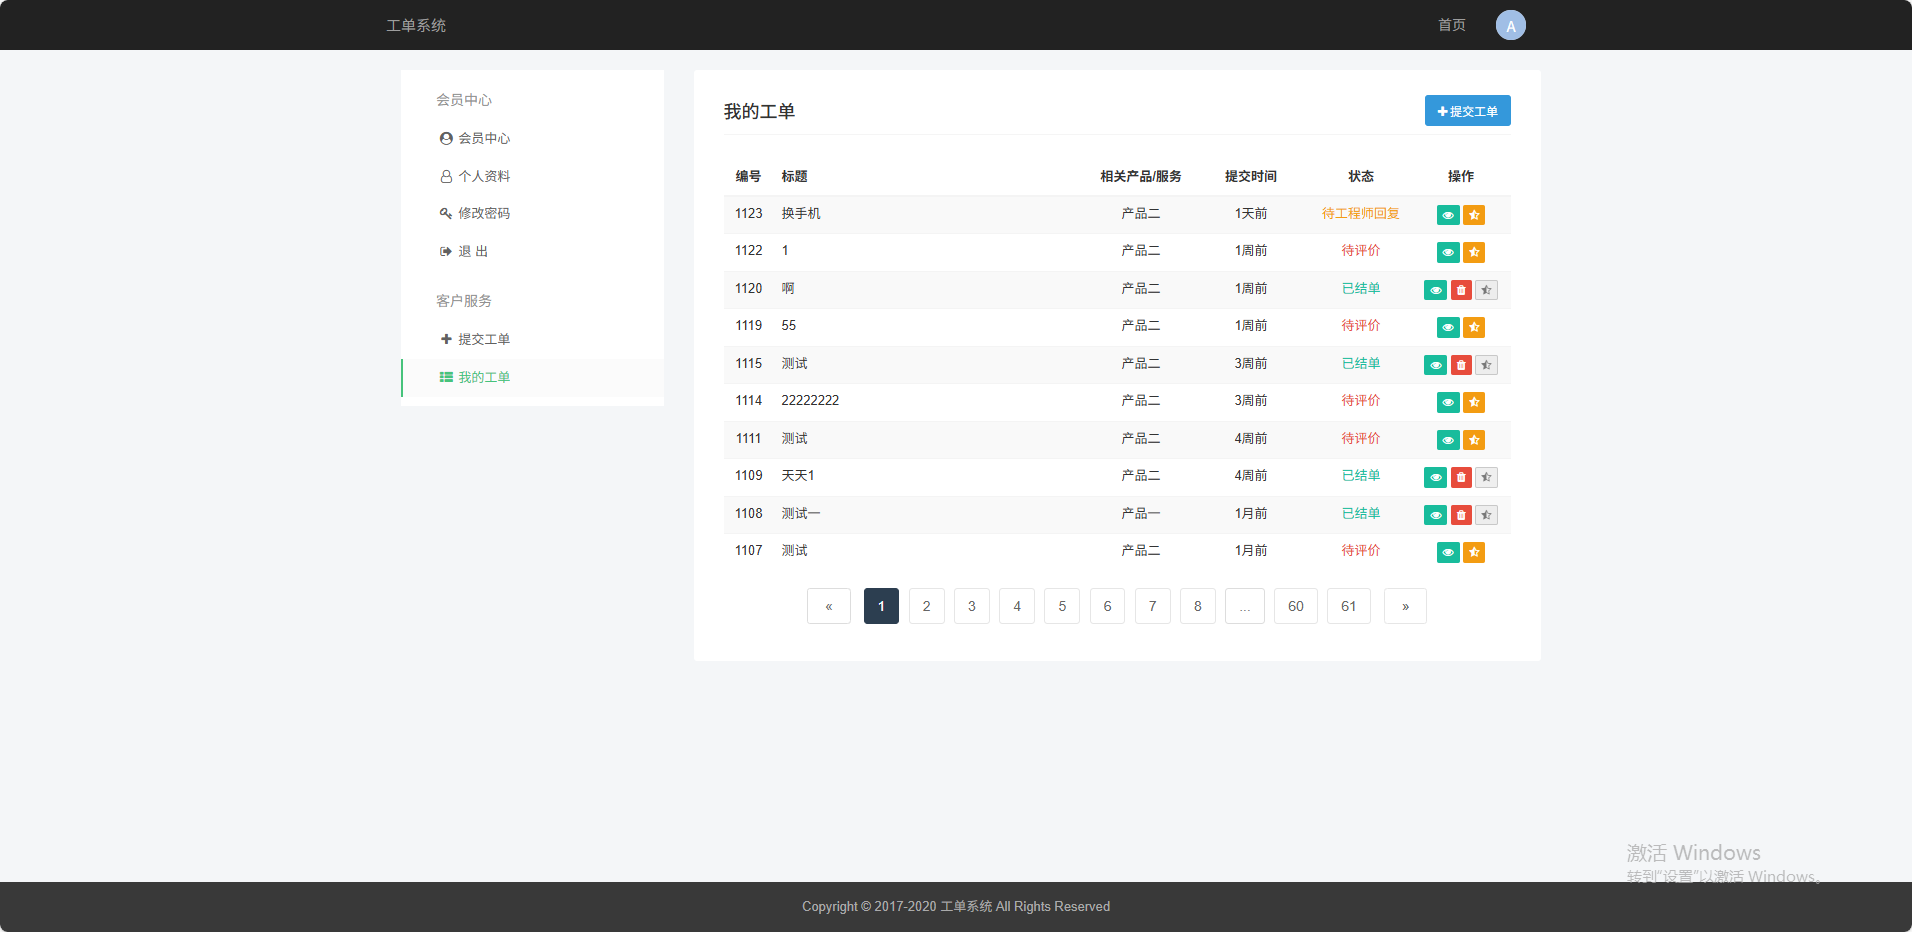Select 我的工单 in the sidebar
This screenshot has height=932, width=1912.
coord(483,377)
